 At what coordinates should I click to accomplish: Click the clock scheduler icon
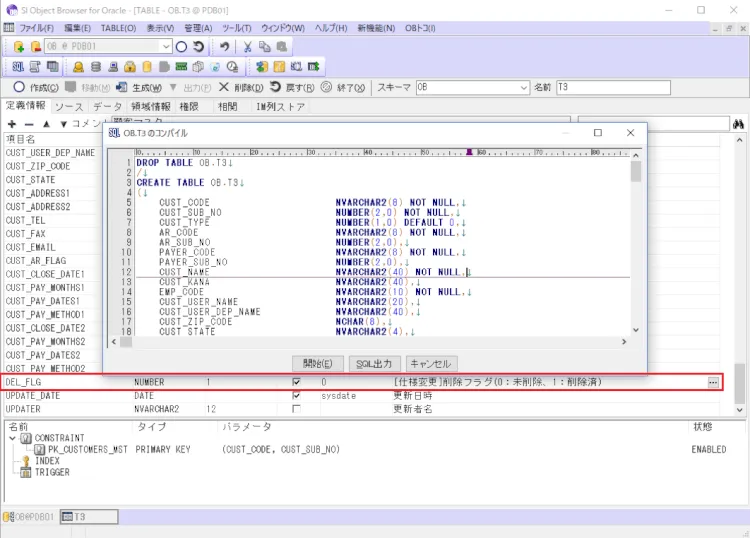coord(232,67)
